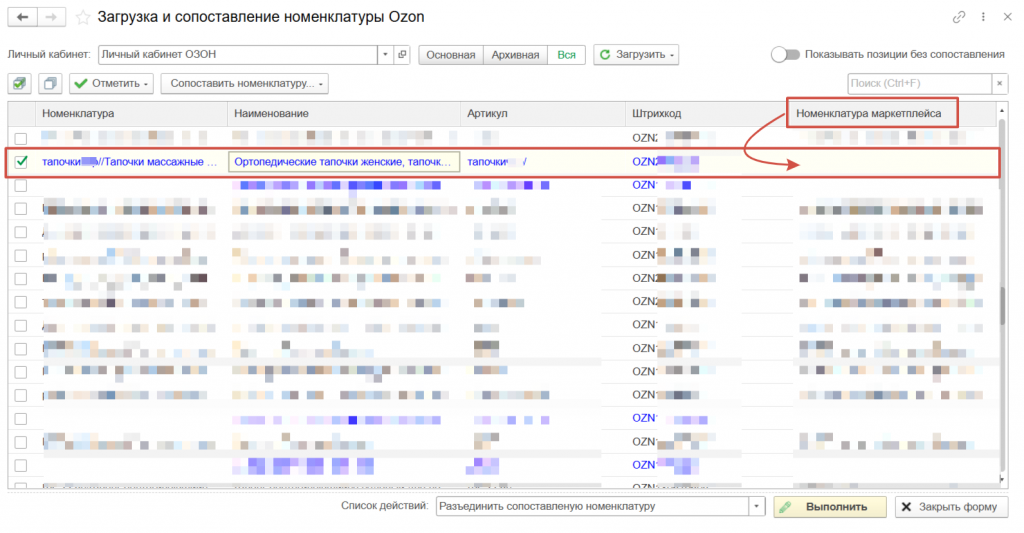Uncheck the checkbox on the тапочки row
This screenshot has width=1024, height=533.
[x=21, y=161]
